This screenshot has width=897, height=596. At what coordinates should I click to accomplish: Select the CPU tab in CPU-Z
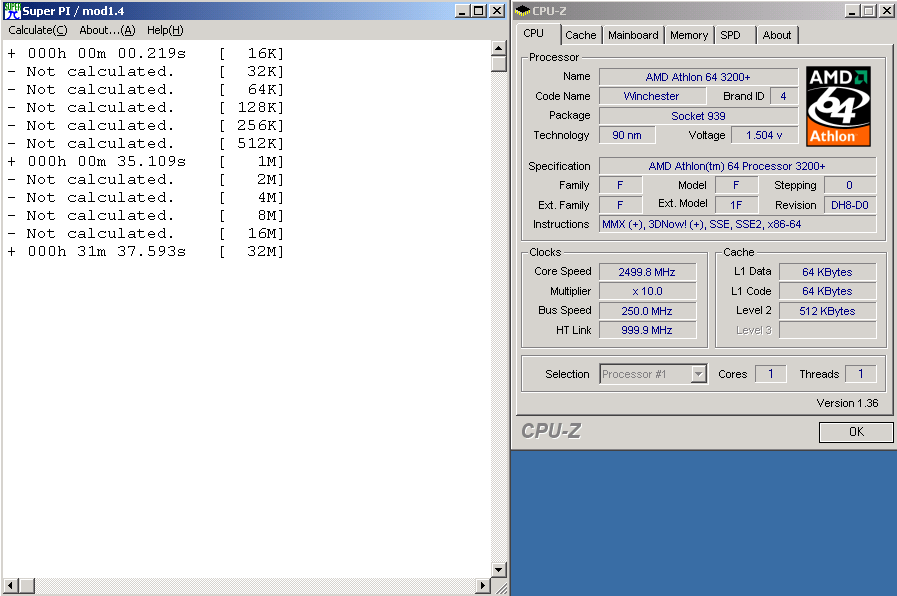(x=533, y=33)
